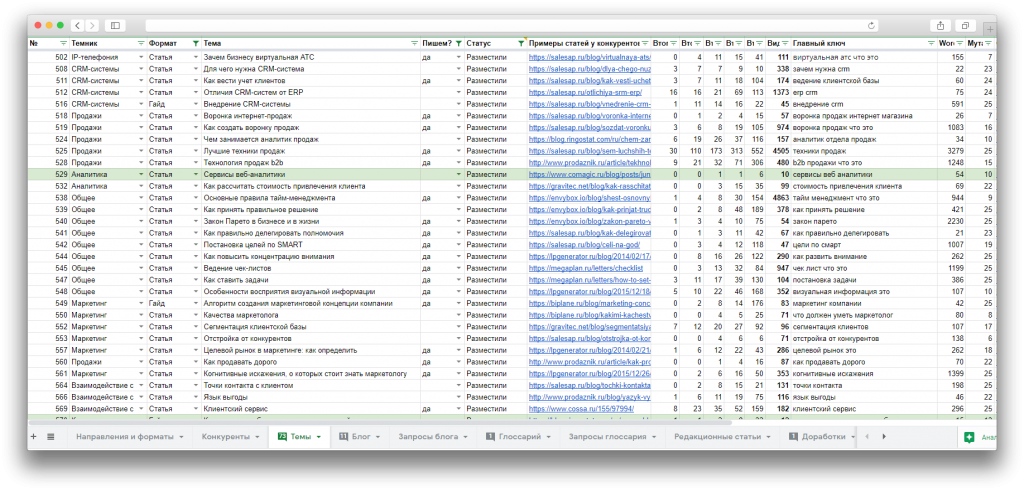
Task: Open the Пишем? dropdown in row 538
Action: pyautogui.click(x=458, y=198)
